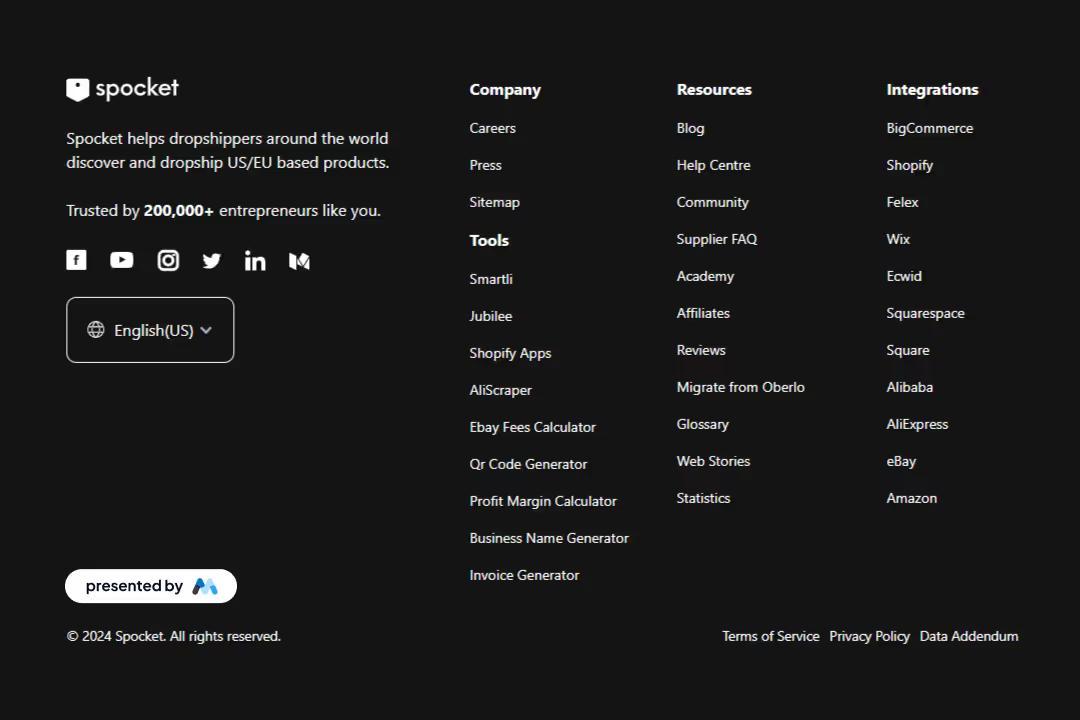View the Privacy Policy
Screen dimensions: 1080x720
(x=869, y=636)
